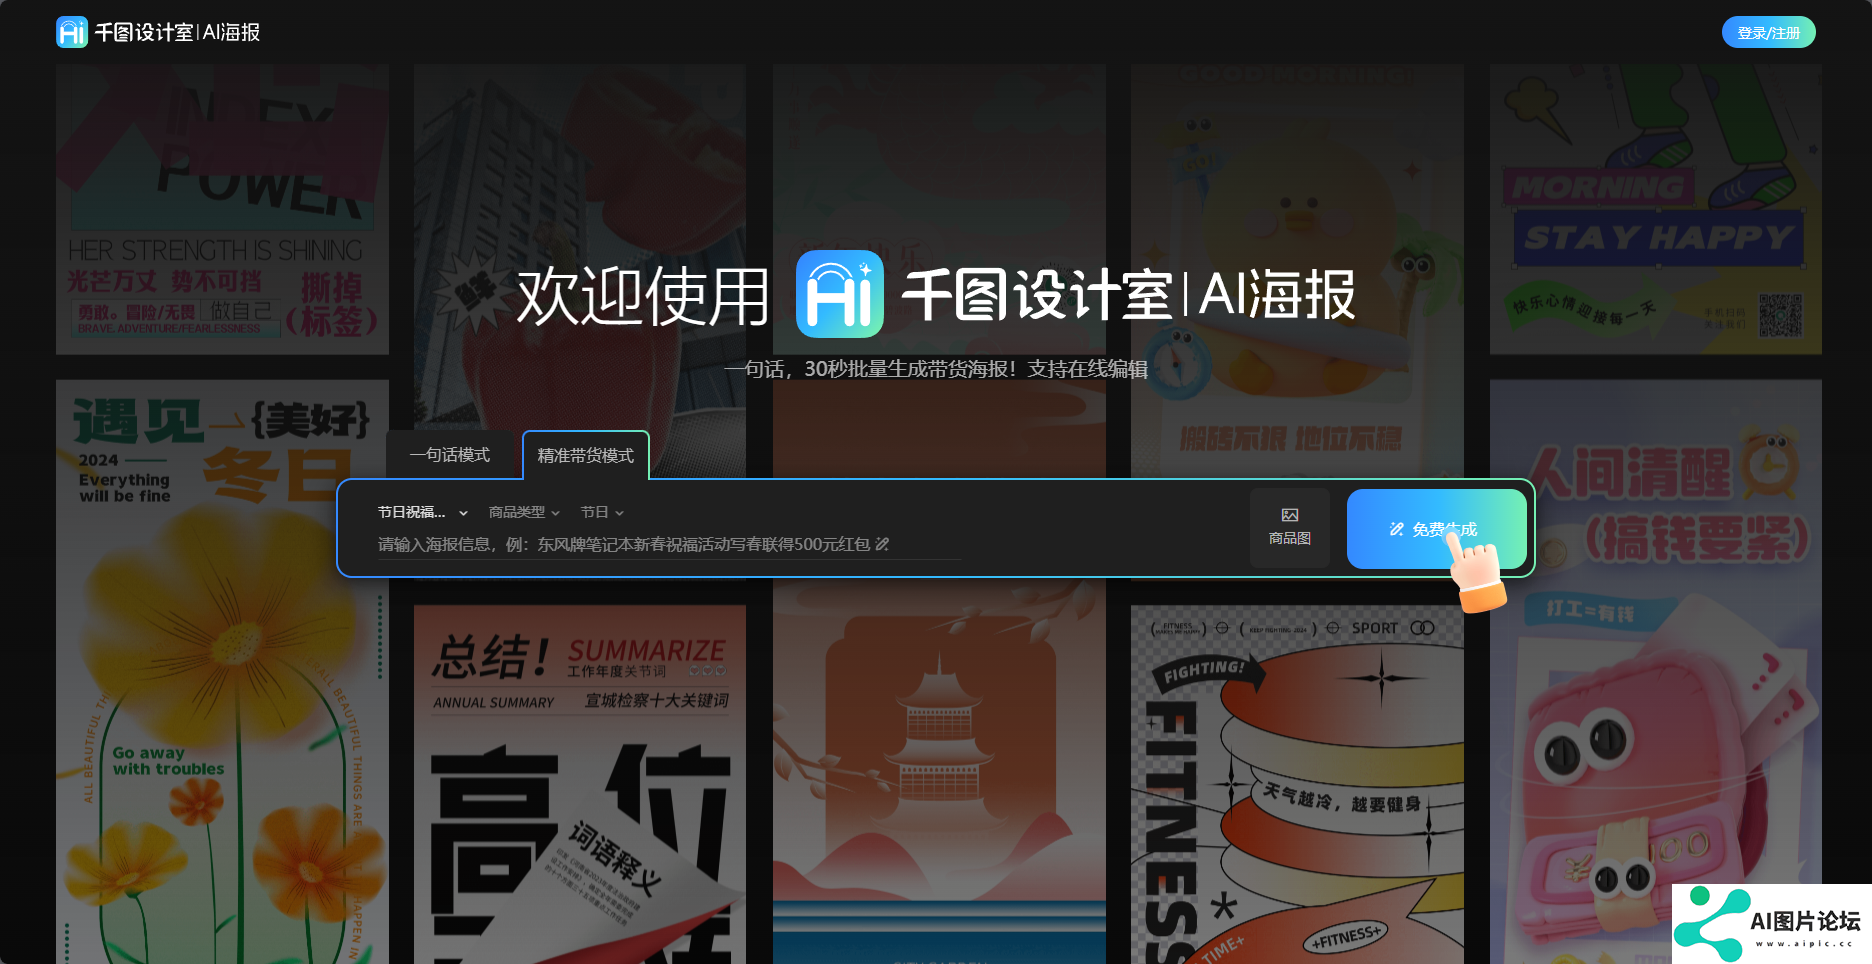Click the 千图设计室 Hi logo top-left

[x=72, y=32]
